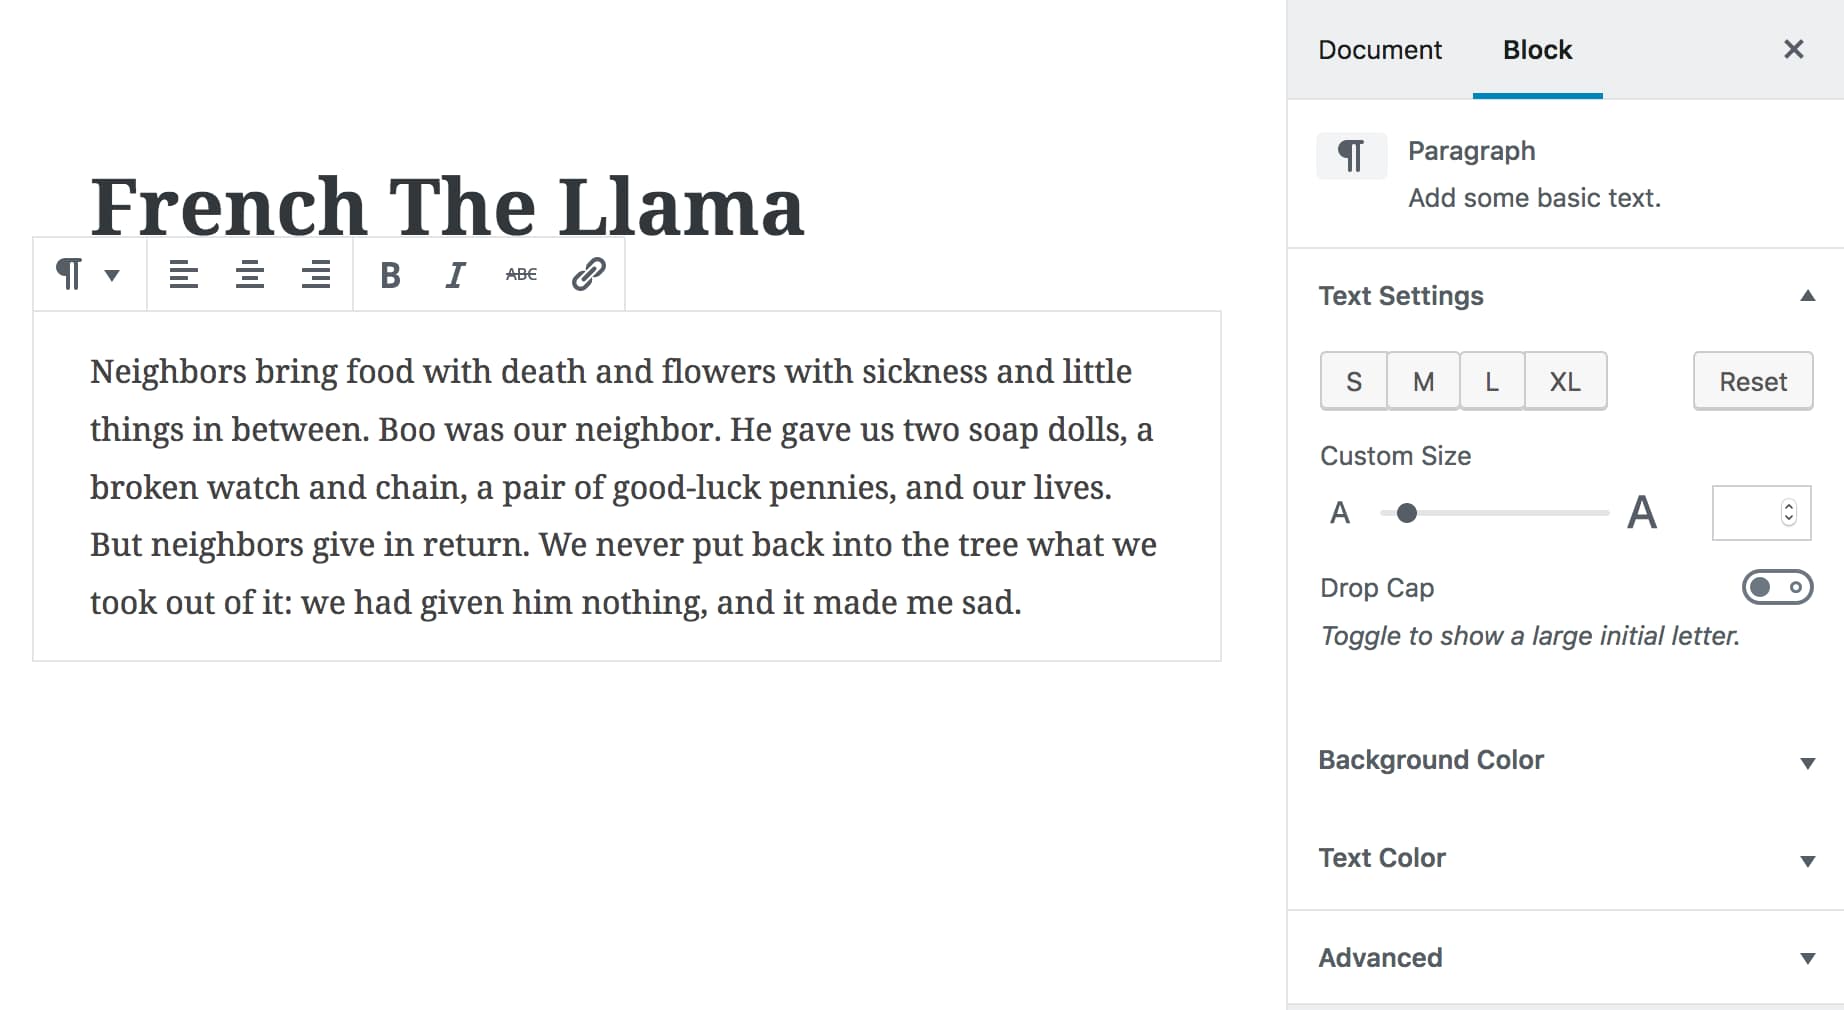Collapse the Text Settings section

pos(1807,296)
